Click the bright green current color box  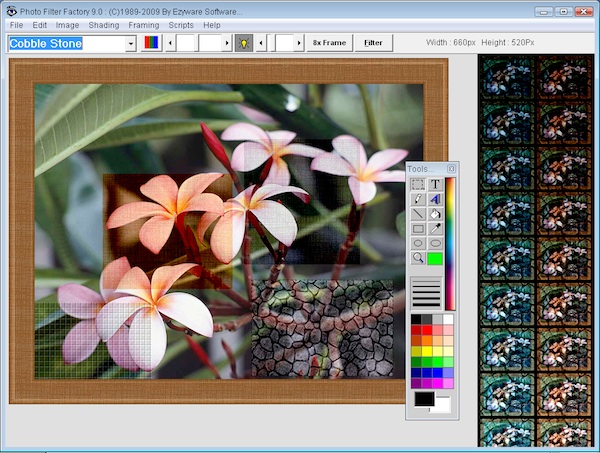(435, 258)
